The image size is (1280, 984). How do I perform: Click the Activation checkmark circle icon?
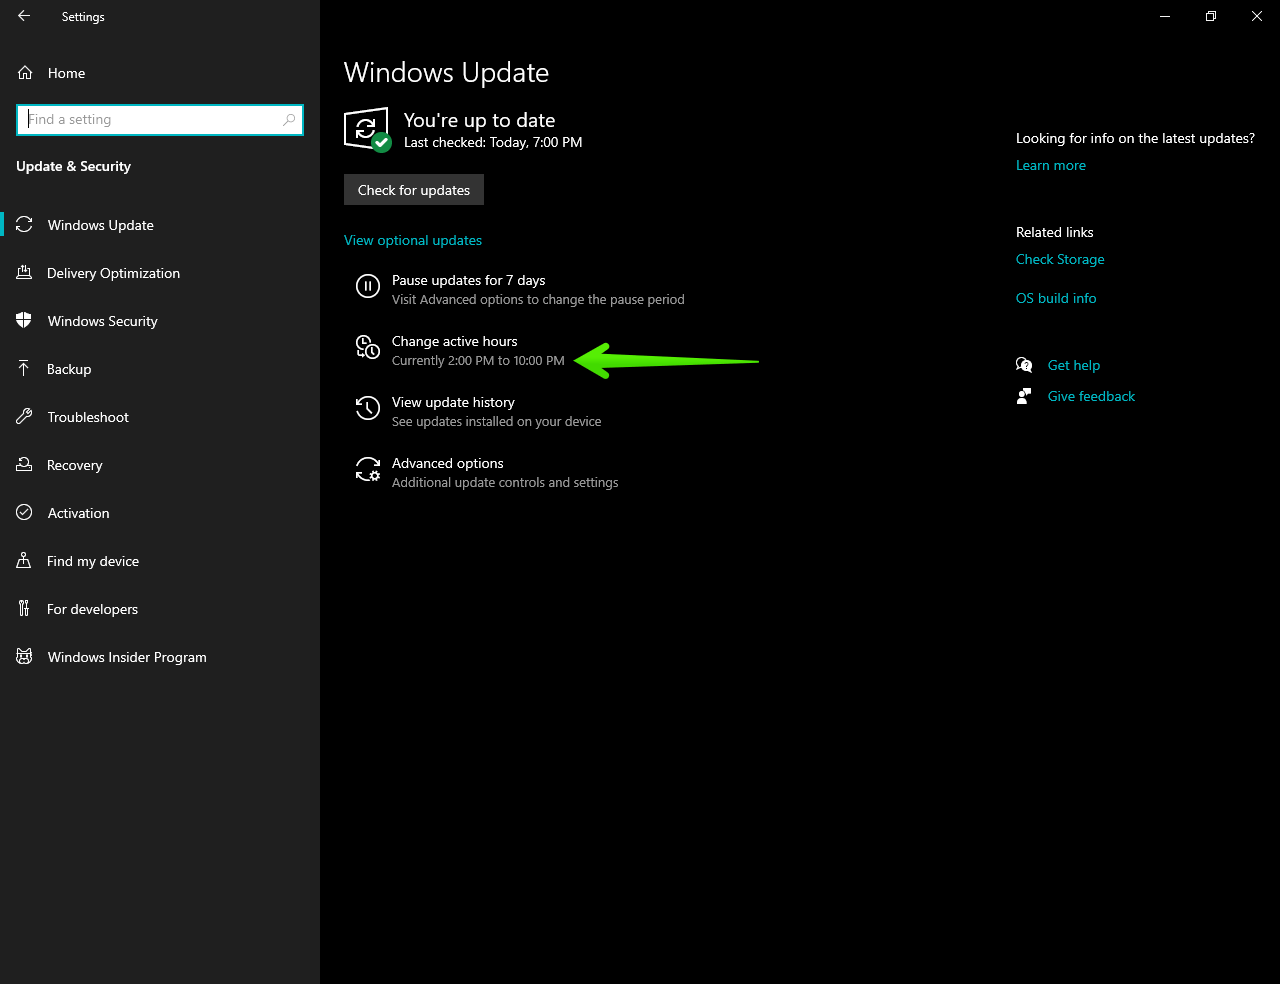click(x=24, y=513)
